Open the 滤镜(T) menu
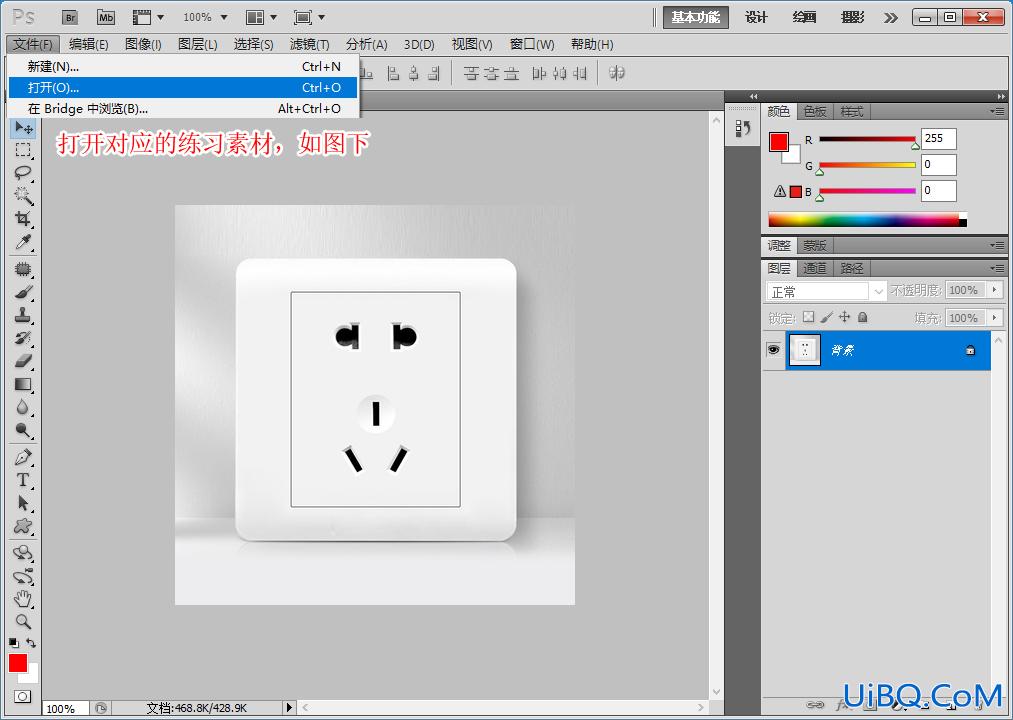1013x720 pixels. (309, 44)
